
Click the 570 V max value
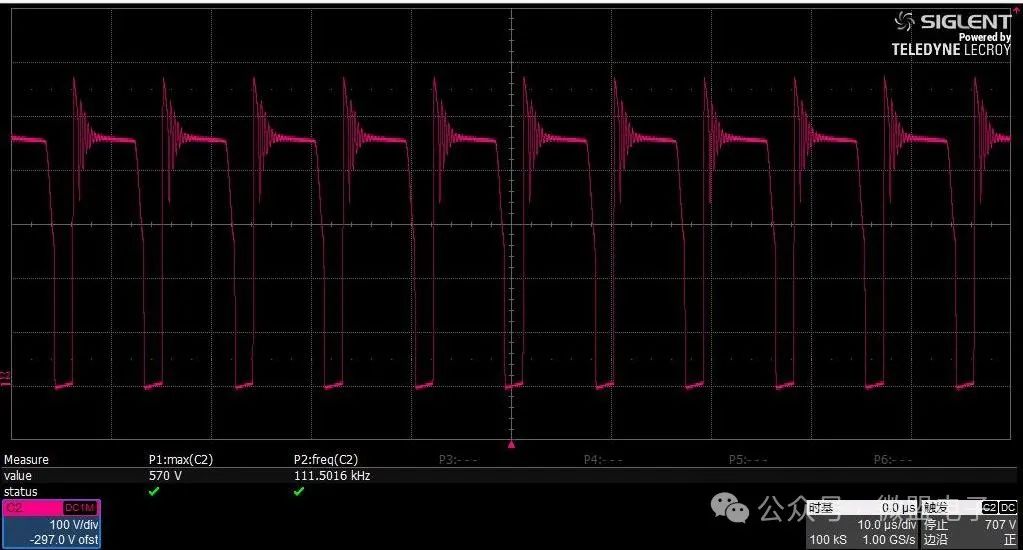coord(165,476)
